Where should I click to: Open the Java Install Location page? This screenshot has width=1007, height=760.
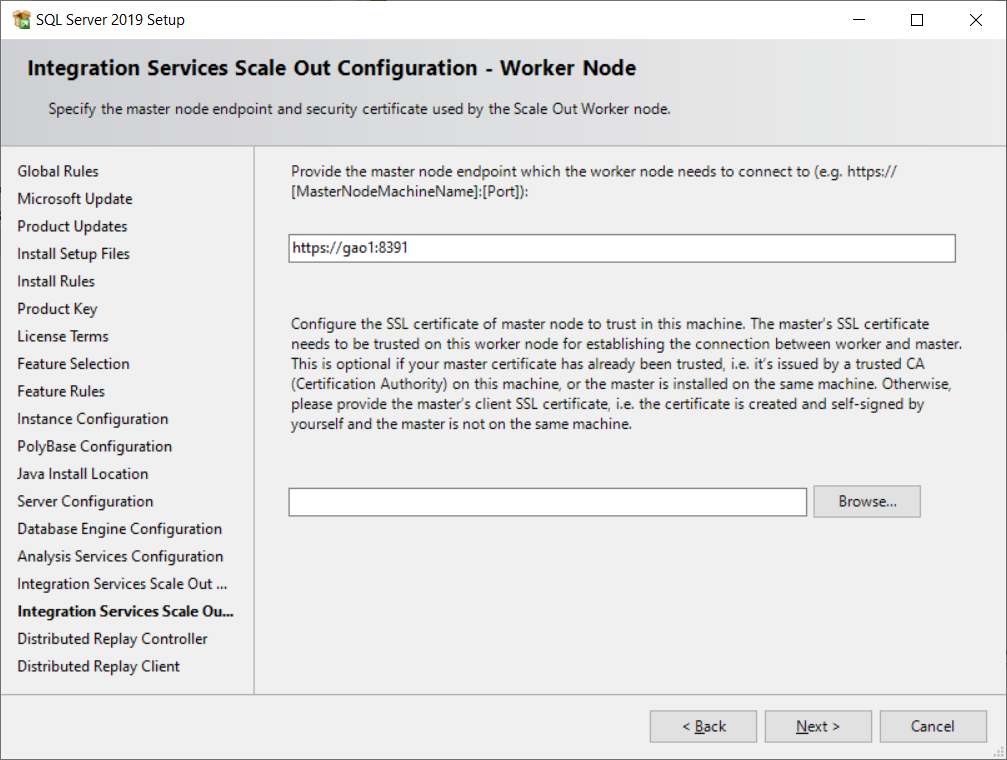[x=82, y=473]
